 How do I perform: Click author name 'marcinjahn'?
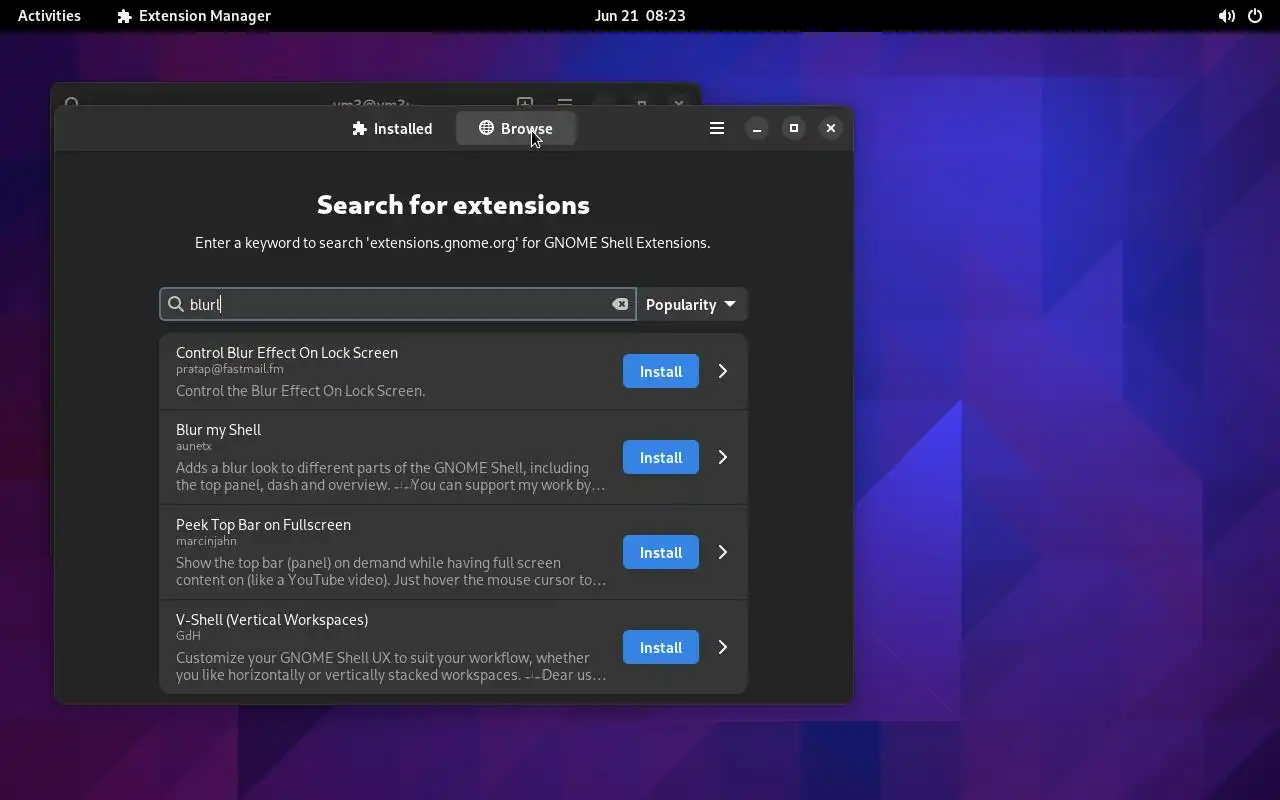pos(206,541)
